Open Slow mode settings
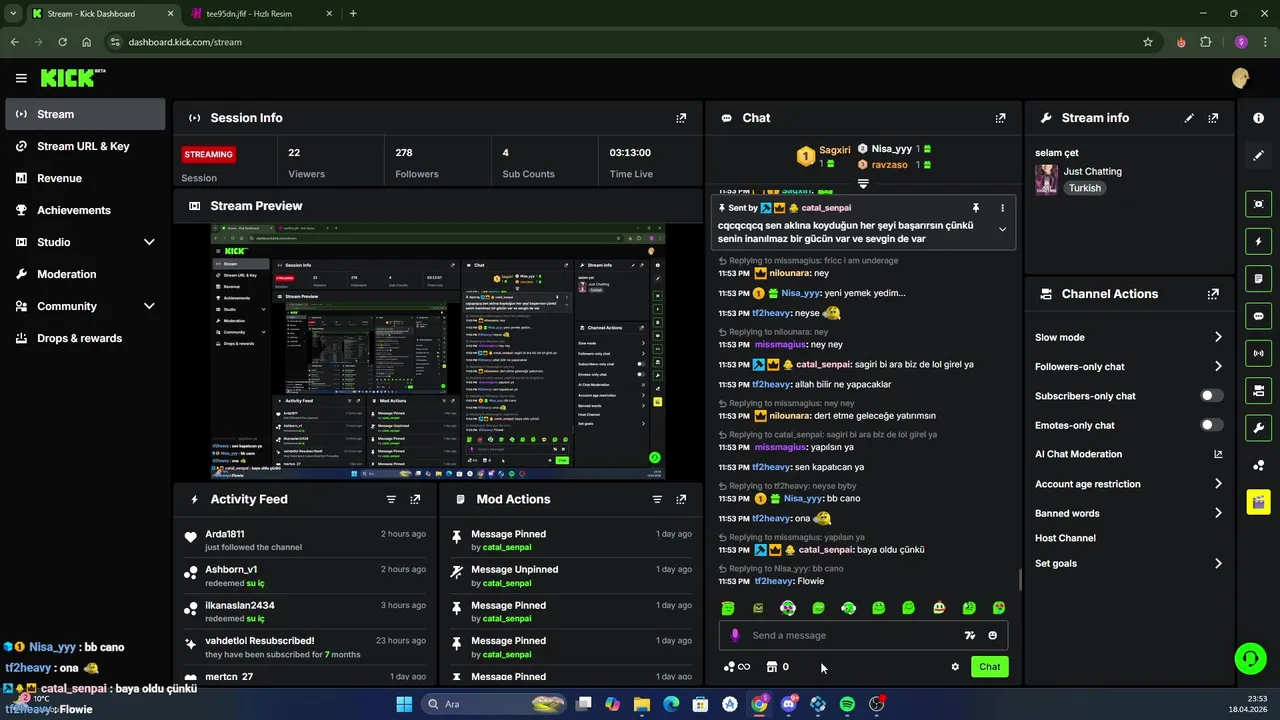The image size is (1280, 720). tap(1129, 337)
